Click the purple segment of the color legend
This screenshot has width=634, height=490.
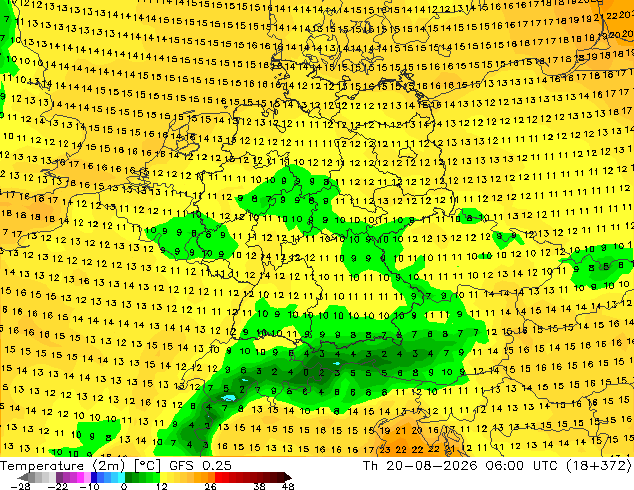[x=73, y=477]
